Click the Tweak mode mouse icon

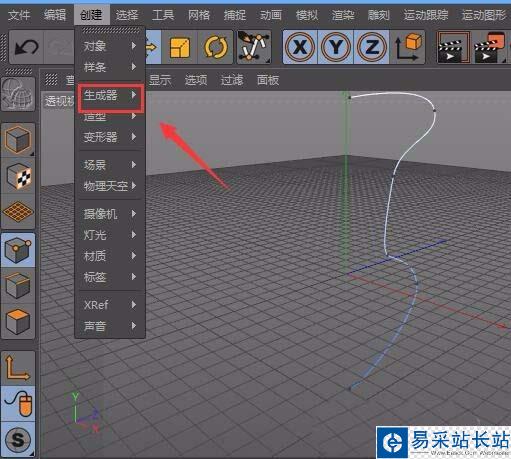click(18, 404)
